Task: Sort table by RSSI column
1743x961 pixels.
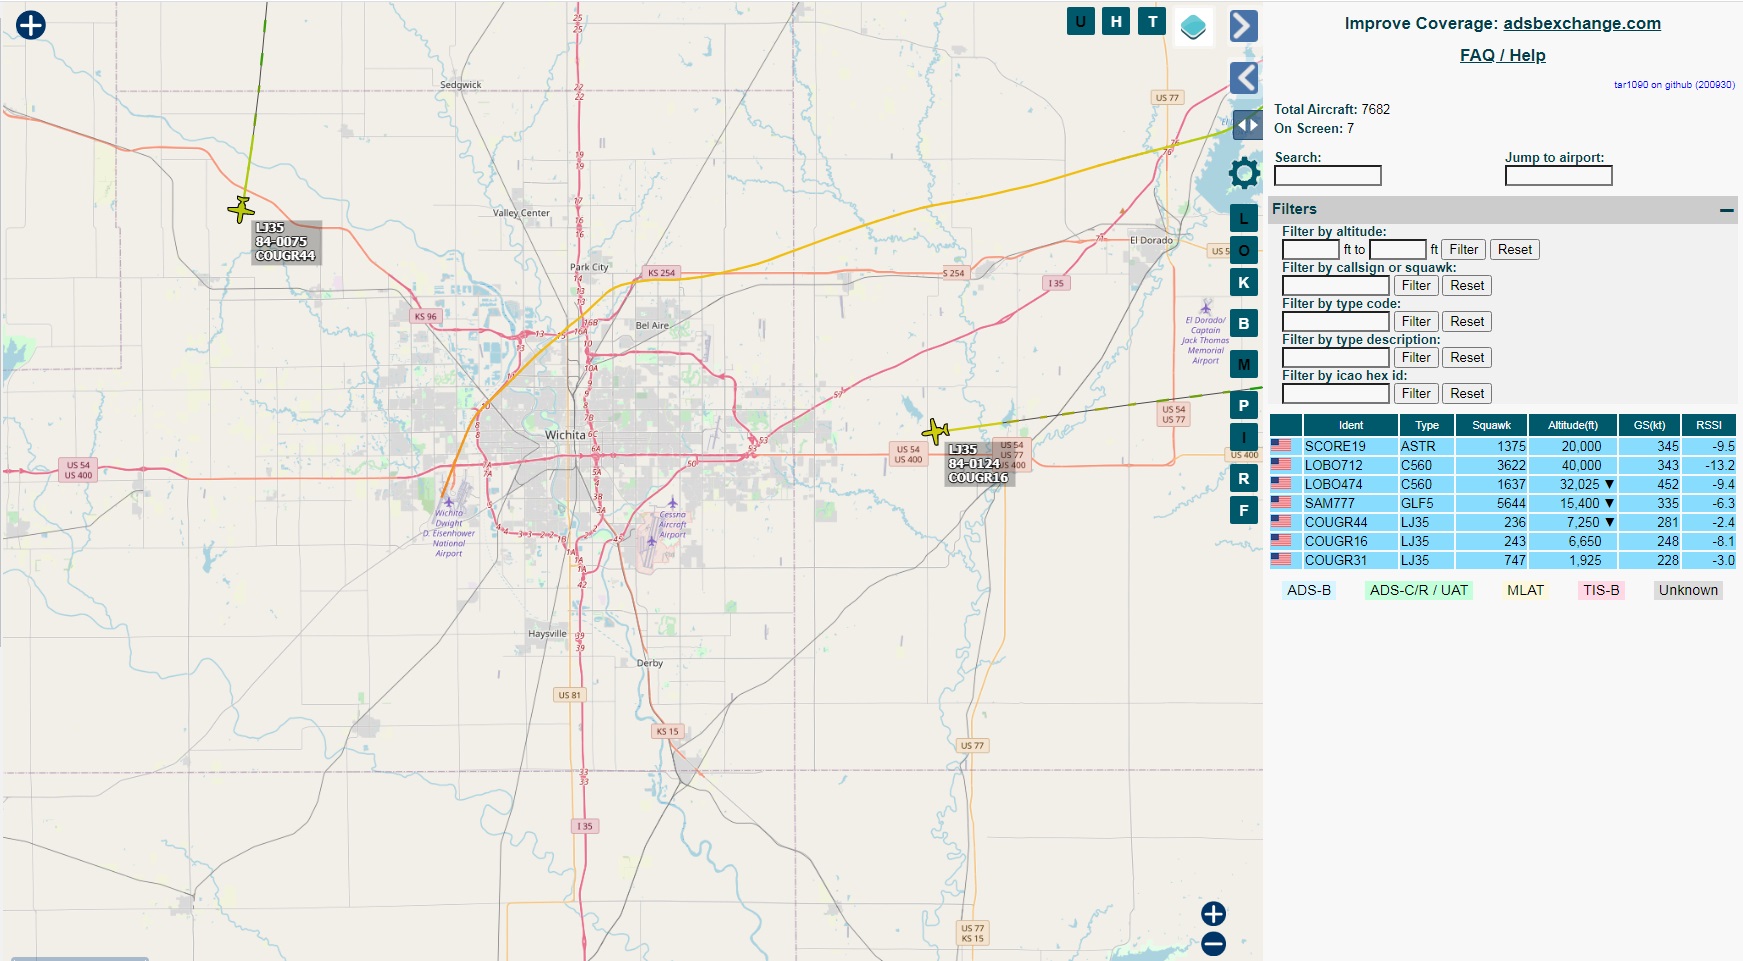Action: point(1709,425)
